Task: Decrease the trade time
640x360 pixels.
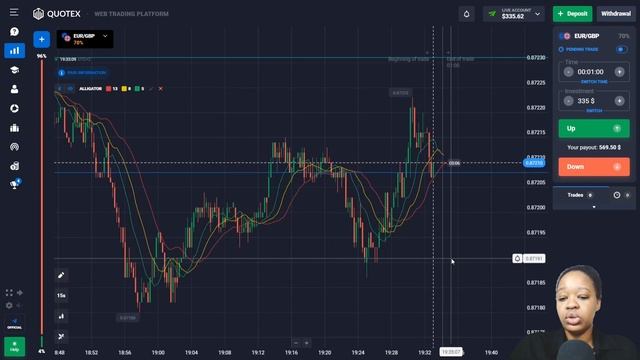Action: [x=568, y=72]
